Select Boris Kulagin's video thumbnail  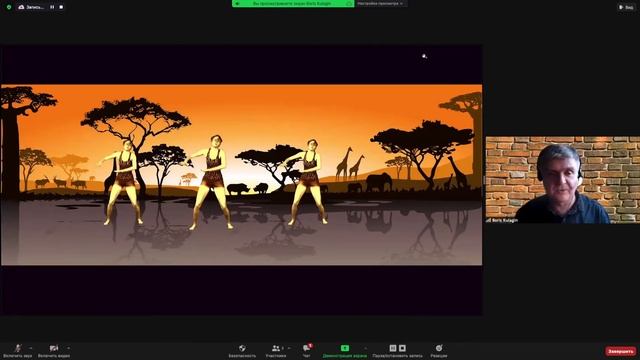coord(562,180)
